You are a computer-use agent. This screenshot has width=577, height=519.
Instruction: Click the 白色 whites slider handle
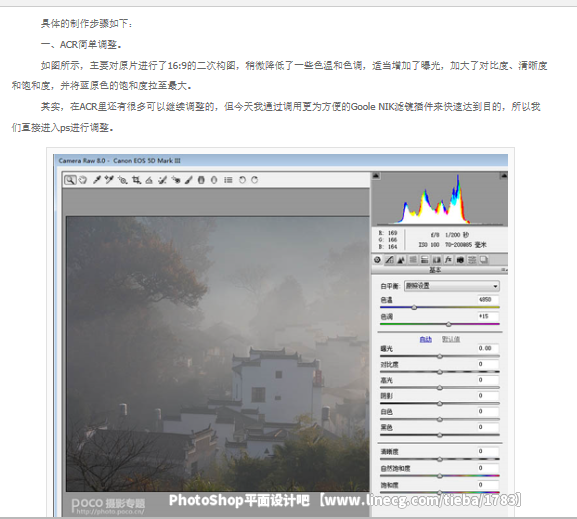(440, 420)
